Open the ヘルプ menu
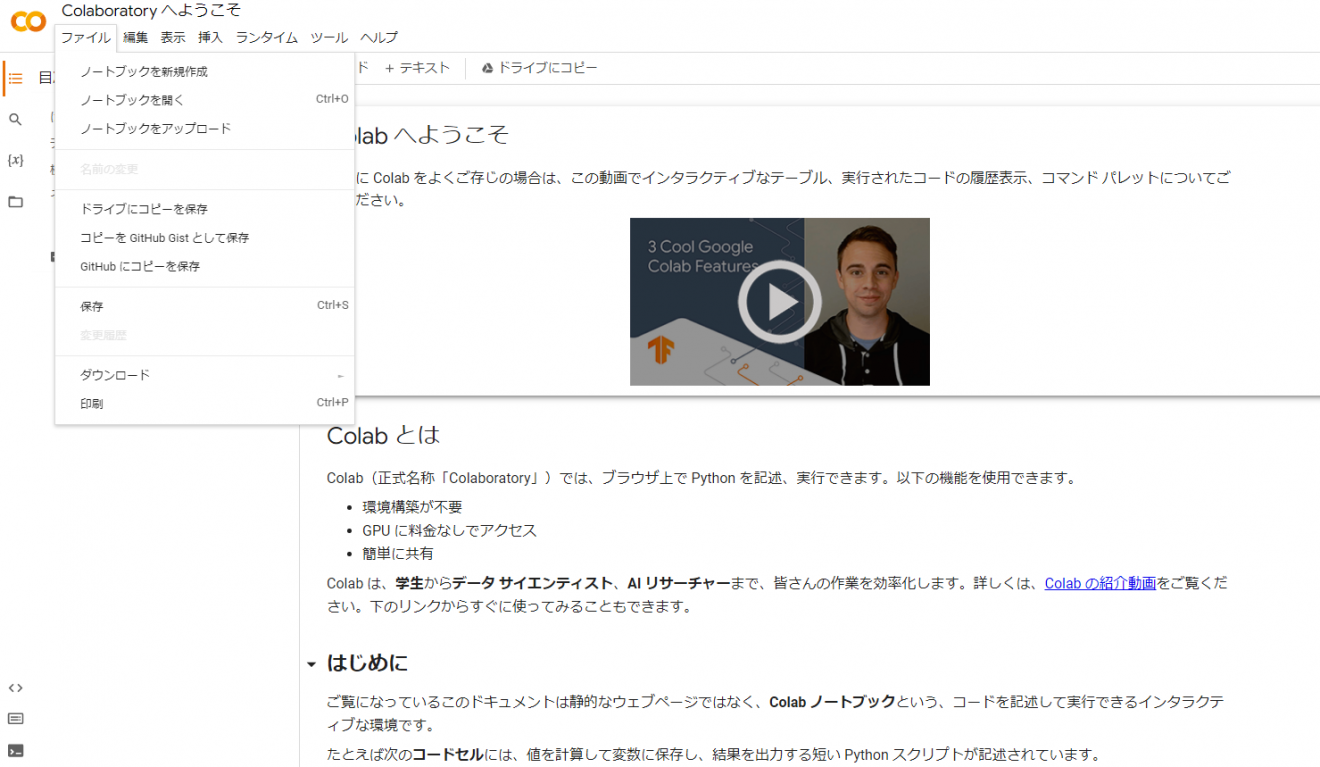This screenshot has height=767, width=1320. coord(378,37)
